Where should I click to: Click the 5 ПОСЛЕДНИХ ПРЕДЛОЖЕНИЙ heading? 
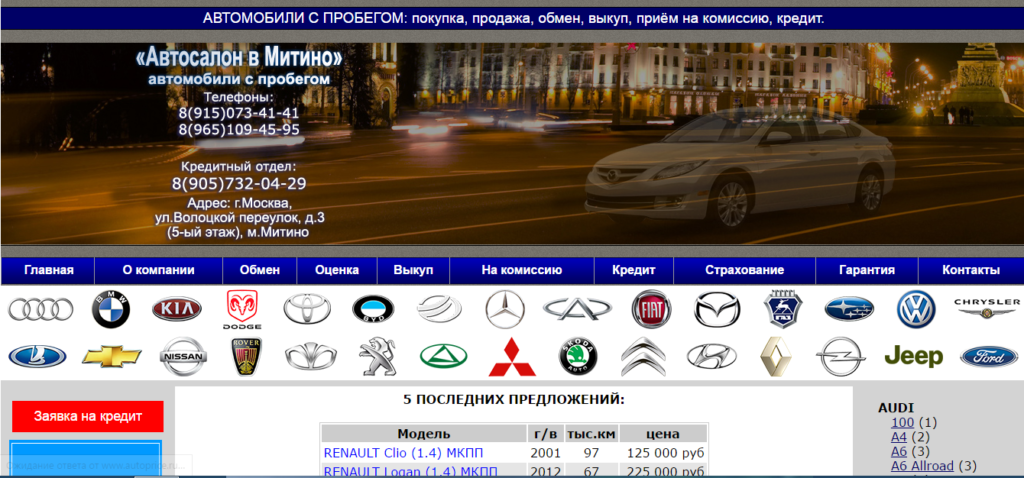(x=514, y=399)
